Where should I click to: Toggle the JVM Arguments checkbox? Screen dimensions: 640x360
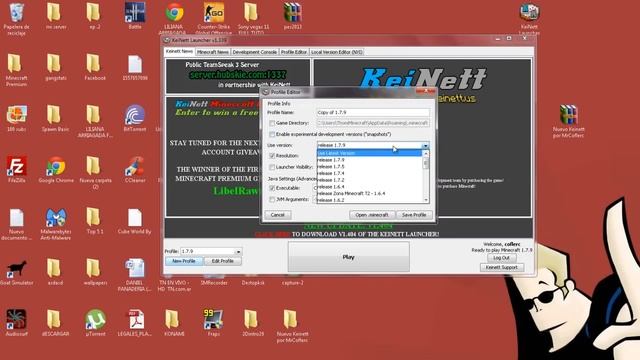click(272, 199)
